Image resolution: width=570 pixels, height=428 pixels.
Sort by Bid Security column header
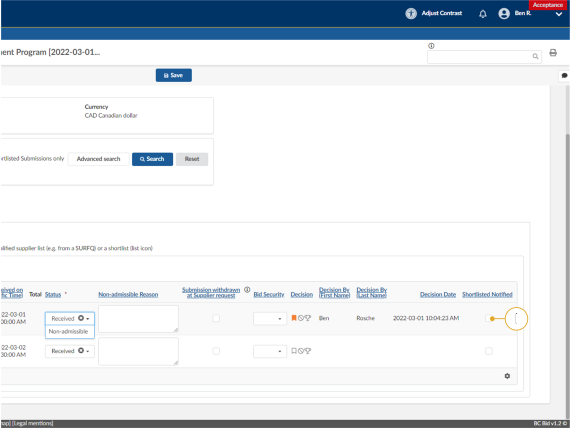click(x=269, y=294)
